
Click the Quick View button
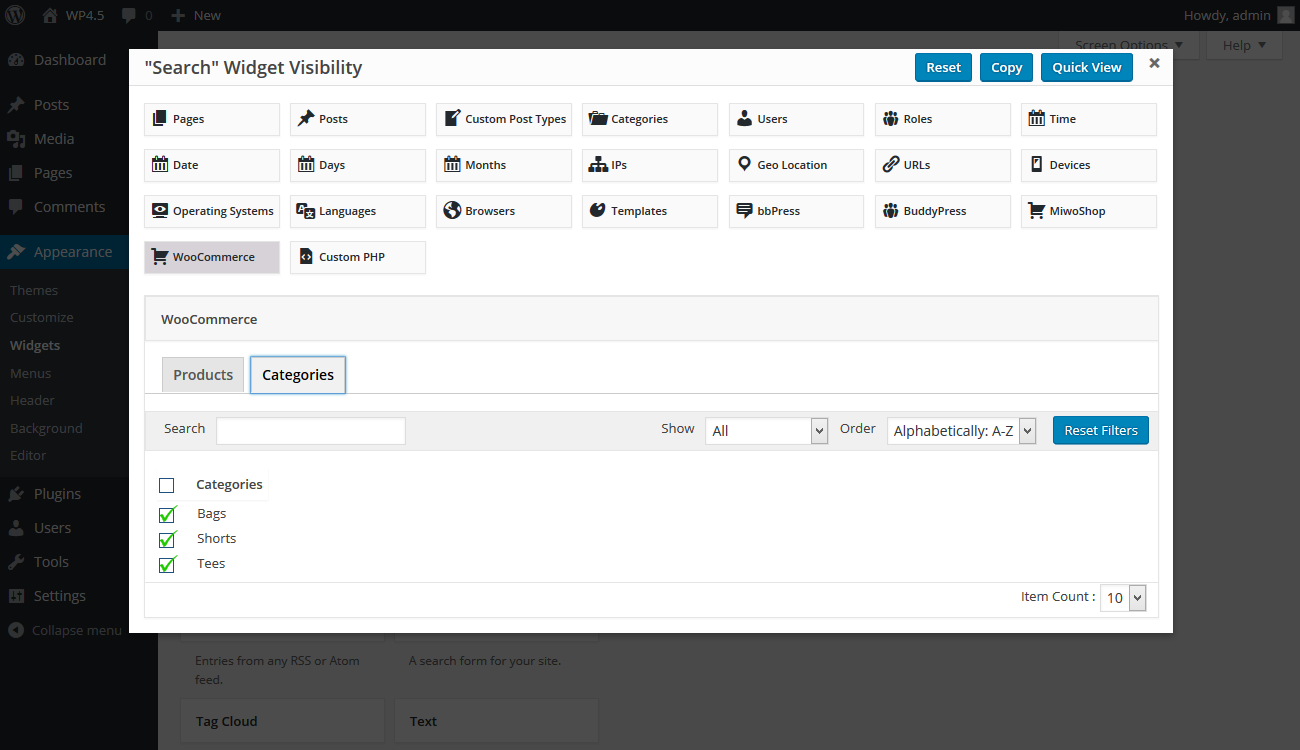(1087, 68)
